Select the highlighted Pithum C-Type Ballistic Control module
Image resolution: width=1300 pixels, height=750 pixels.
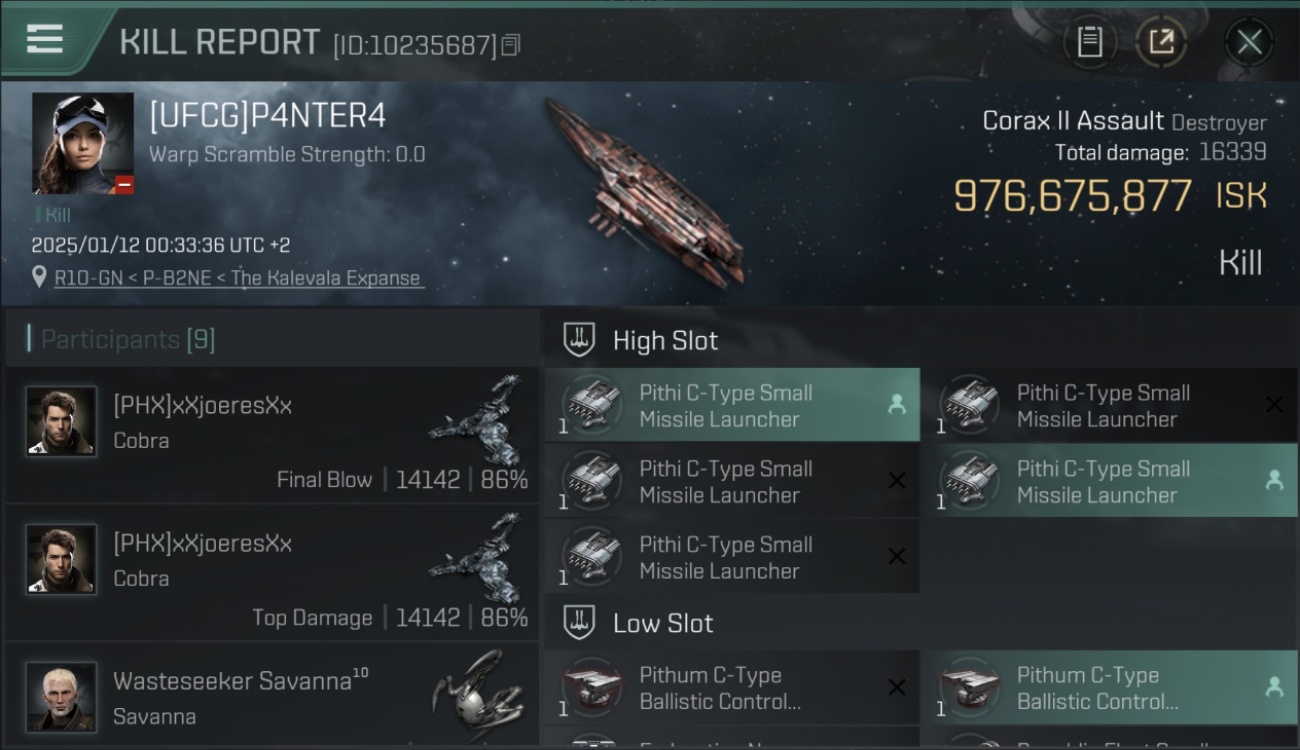coord(1110,688)
